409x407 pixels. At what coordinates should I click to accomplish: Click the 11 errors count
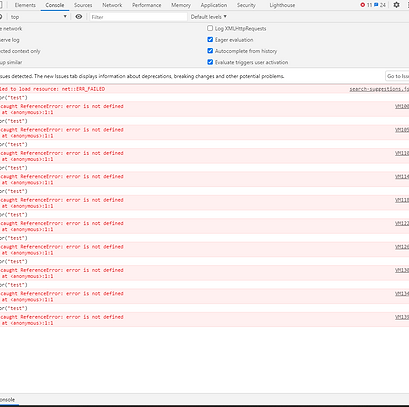tap(369, 5)
